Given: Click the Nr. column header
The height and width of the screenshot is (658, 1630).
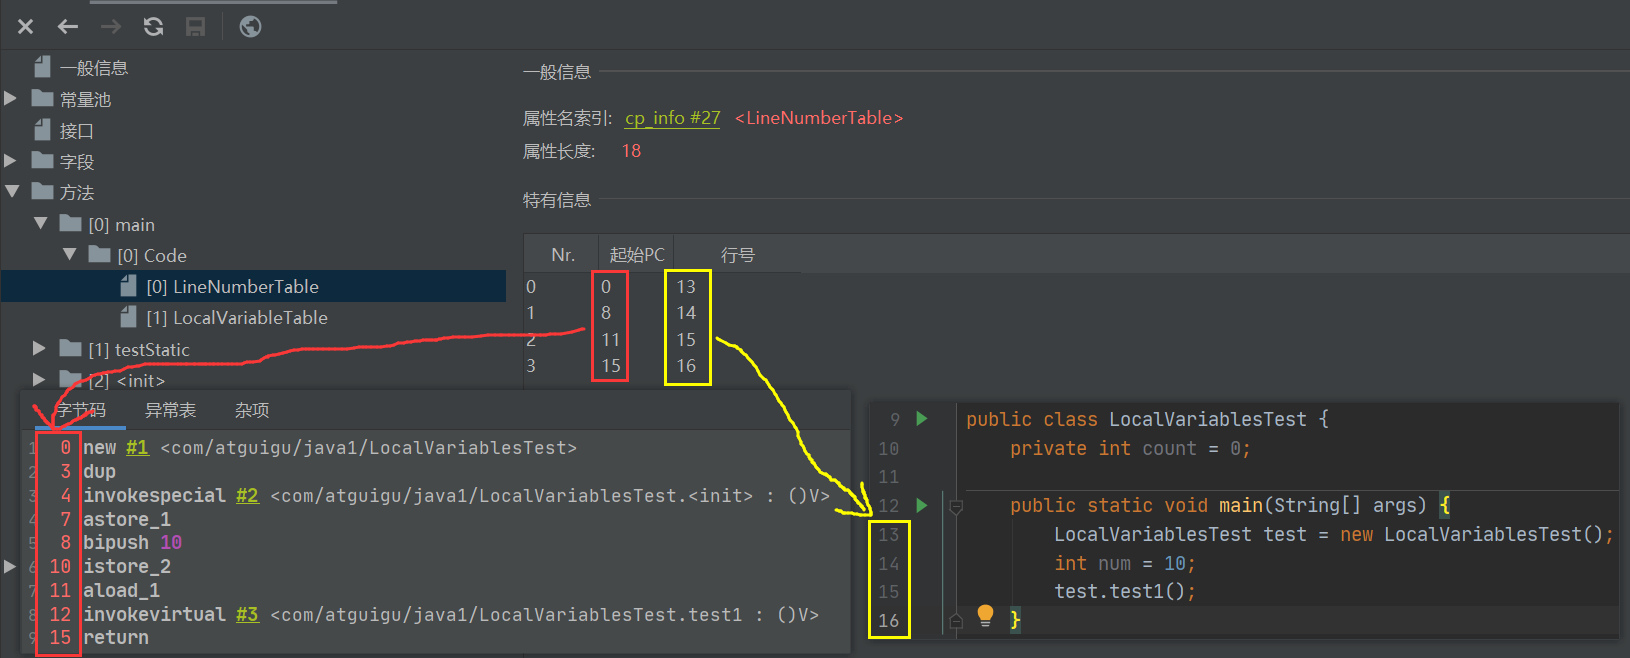Looking at the screenshot, I should tap(563, 255).
